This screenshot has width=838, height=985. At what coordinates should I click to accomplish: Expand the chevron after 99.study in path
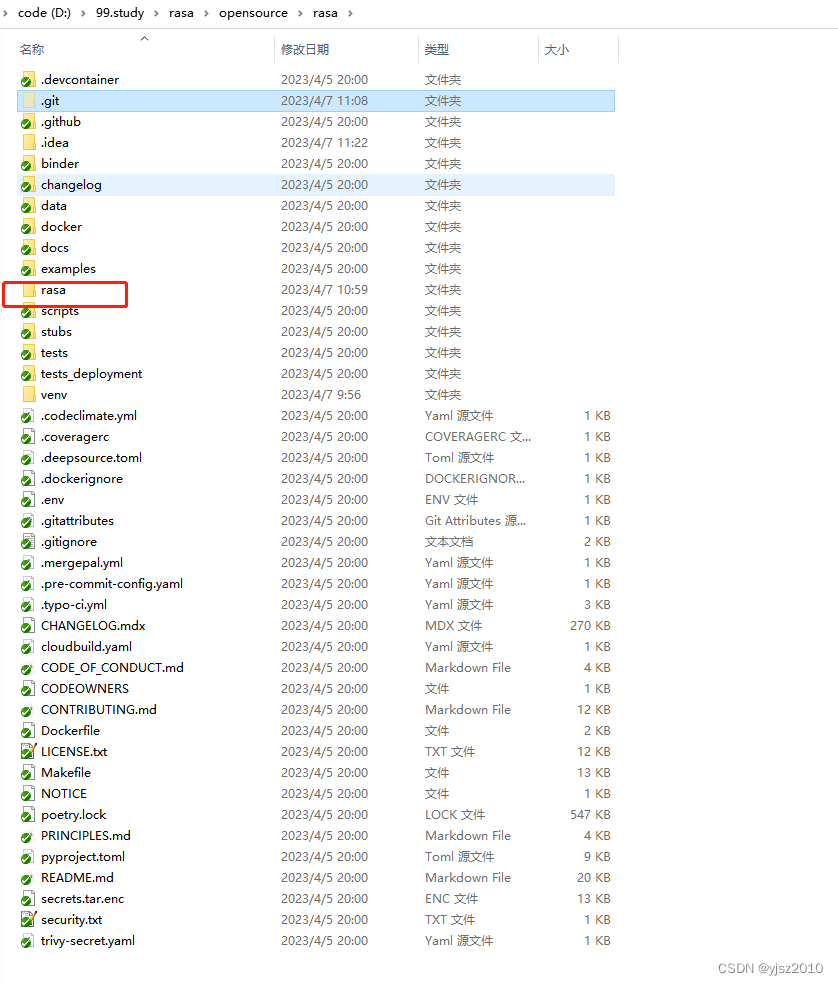click(x=156, y=13)
